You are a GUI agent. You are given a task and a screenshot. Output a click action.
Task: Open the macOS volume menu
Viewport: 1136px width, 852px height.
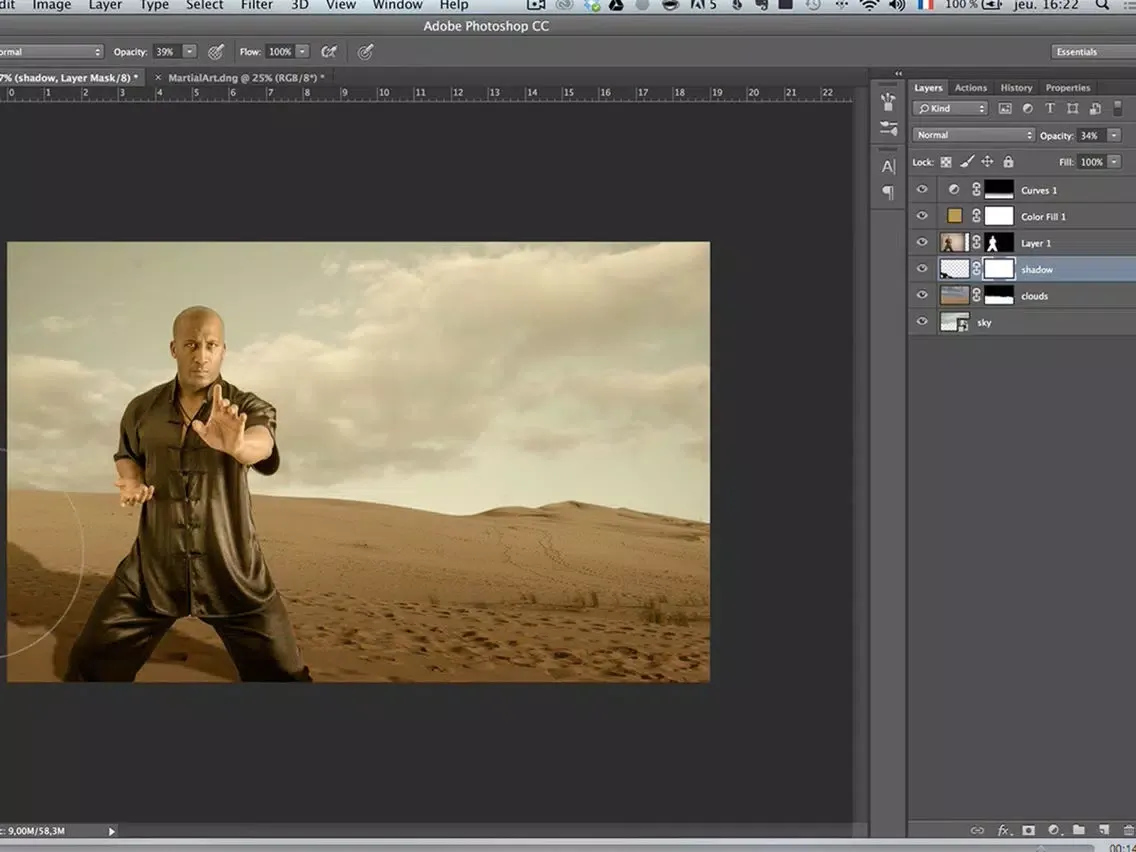(896, 5)
